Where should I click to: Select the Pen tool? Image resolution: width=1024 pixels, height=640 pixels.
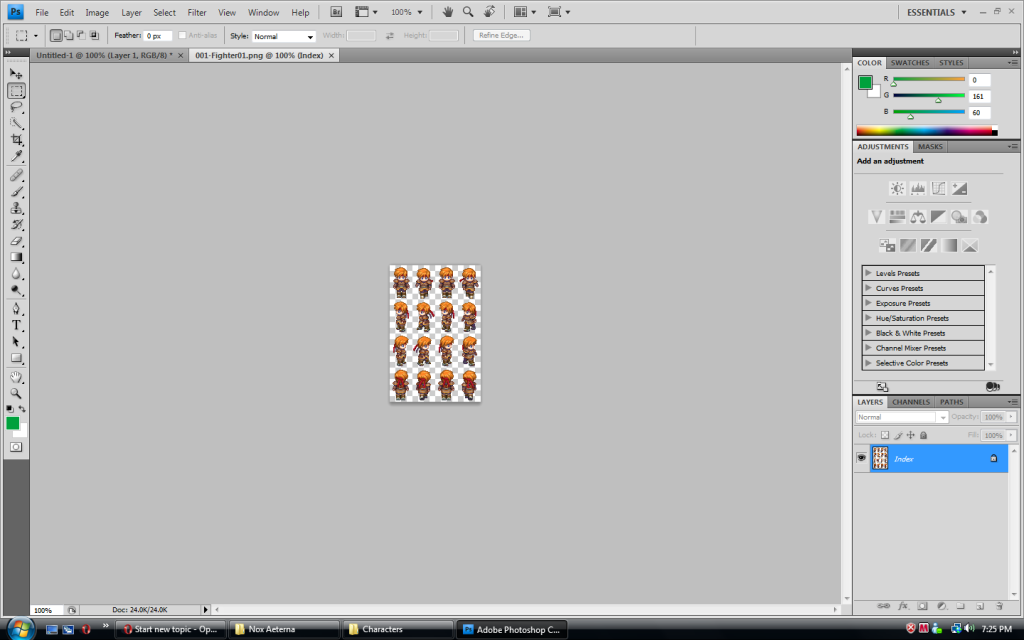pyautogui.click(x=16, y=309)
